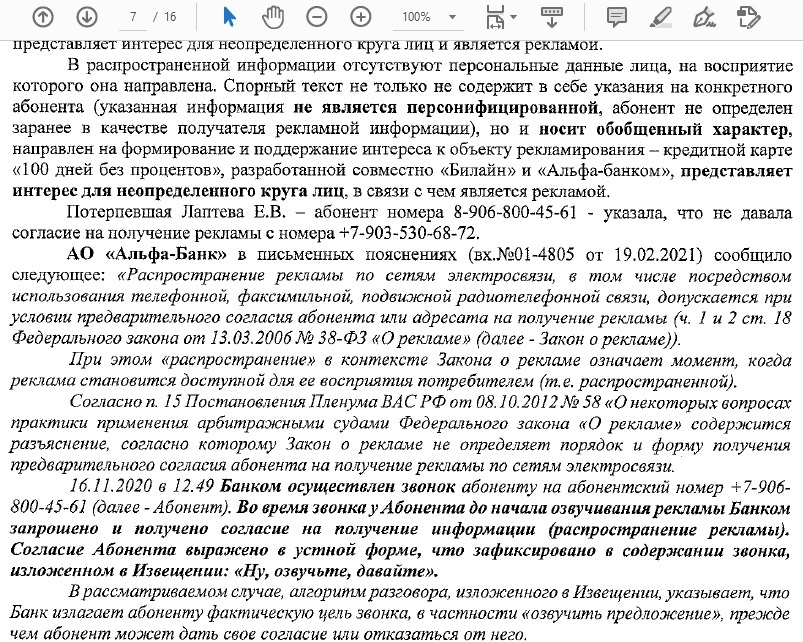This screenshot has width=803, height=642.
Task: Open the Sign document pen tool
Action: (x=704, y=17)
